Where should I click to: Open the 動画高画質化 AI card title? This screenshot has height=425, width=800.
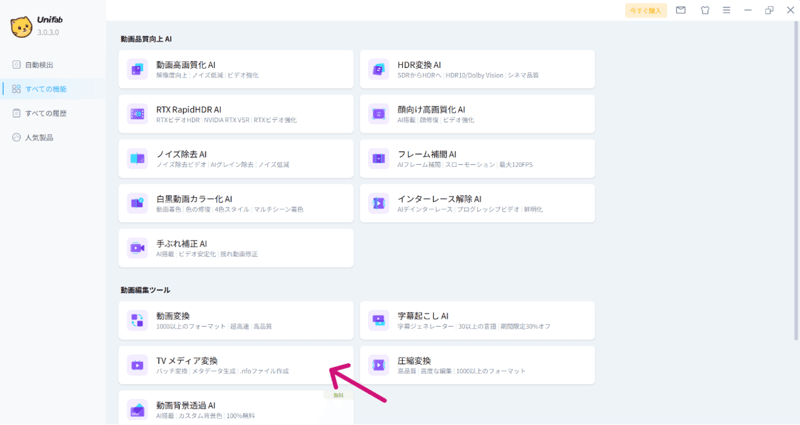tap(186, 65)
